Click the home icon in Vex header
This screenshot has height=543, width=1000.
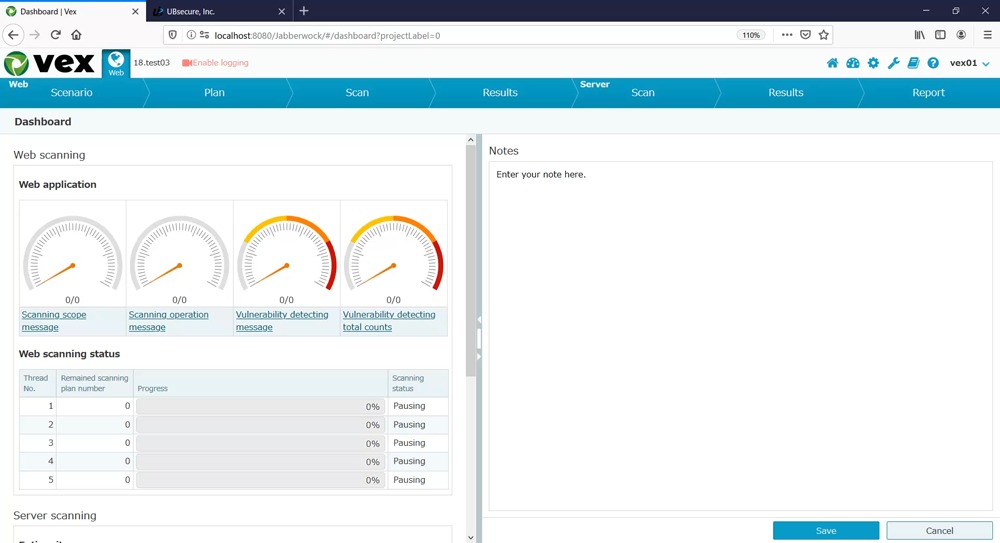(x=832, y=63)
